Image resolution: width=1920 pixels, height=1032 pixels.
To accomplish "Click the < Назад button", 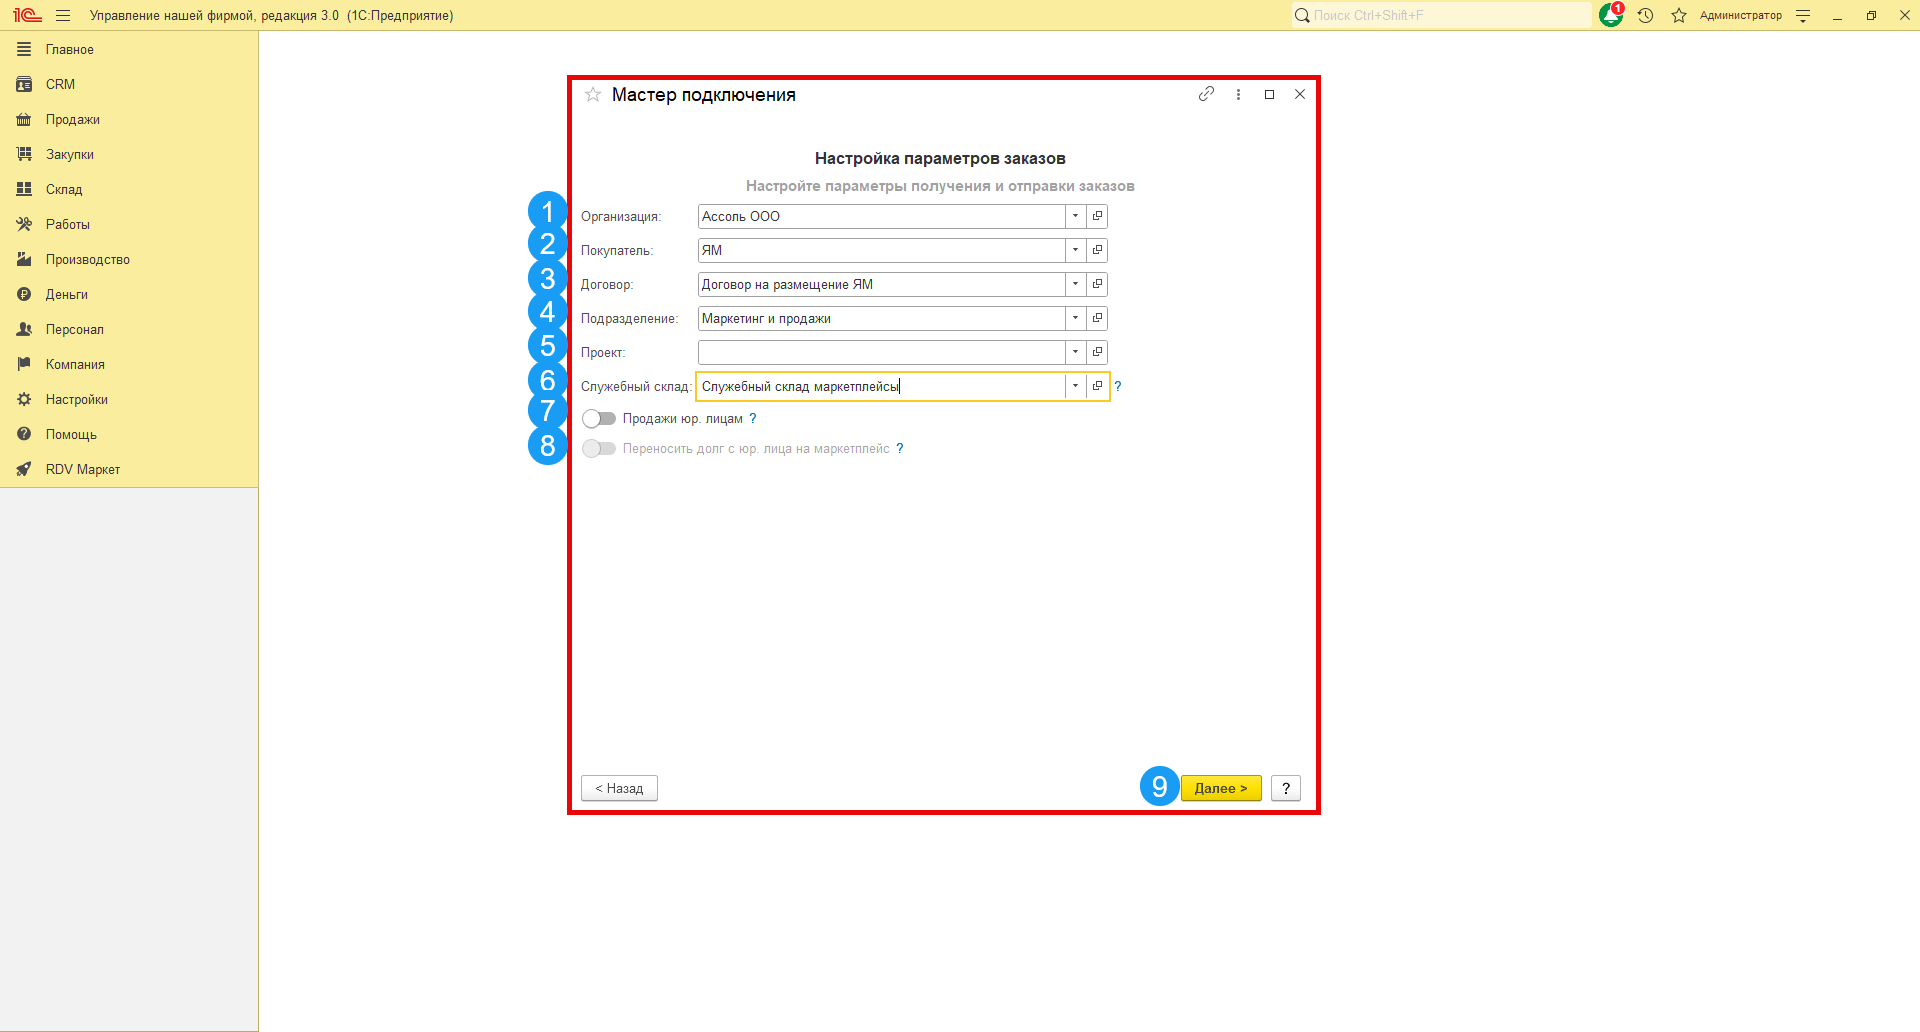I will coord(619,788).
